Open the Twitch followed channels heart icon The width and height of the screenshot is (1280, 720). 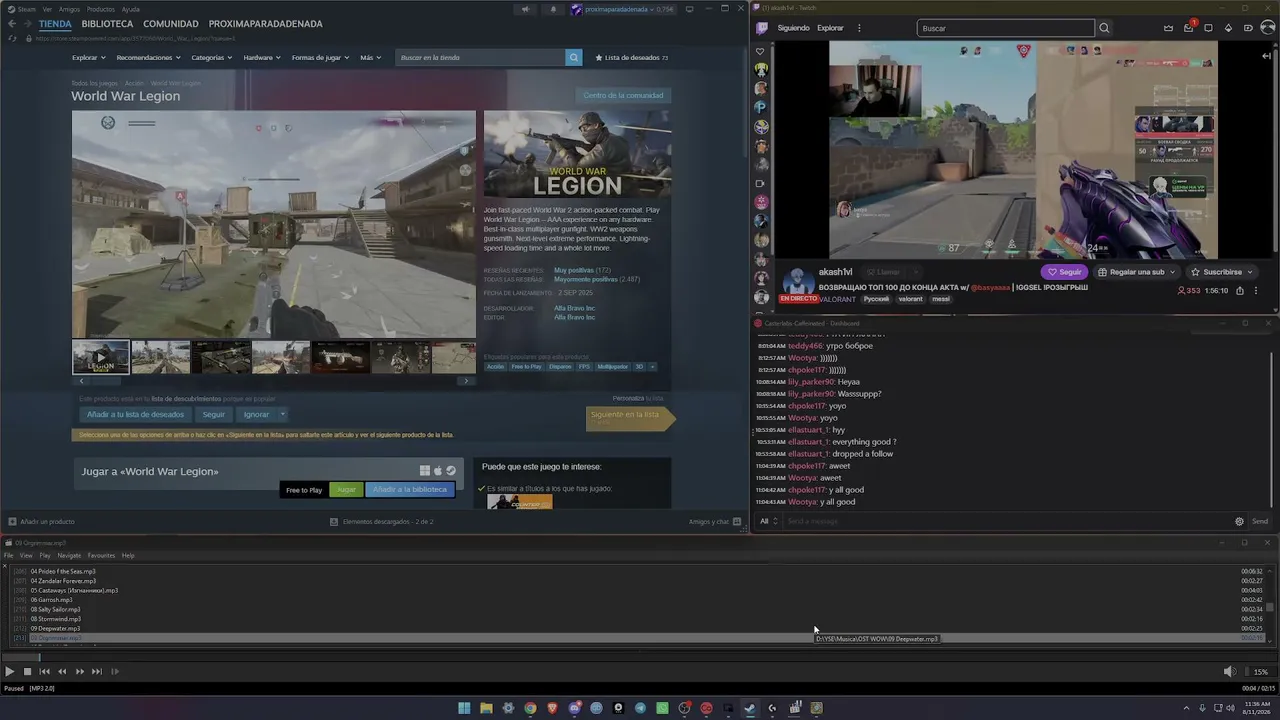[761, 51]
